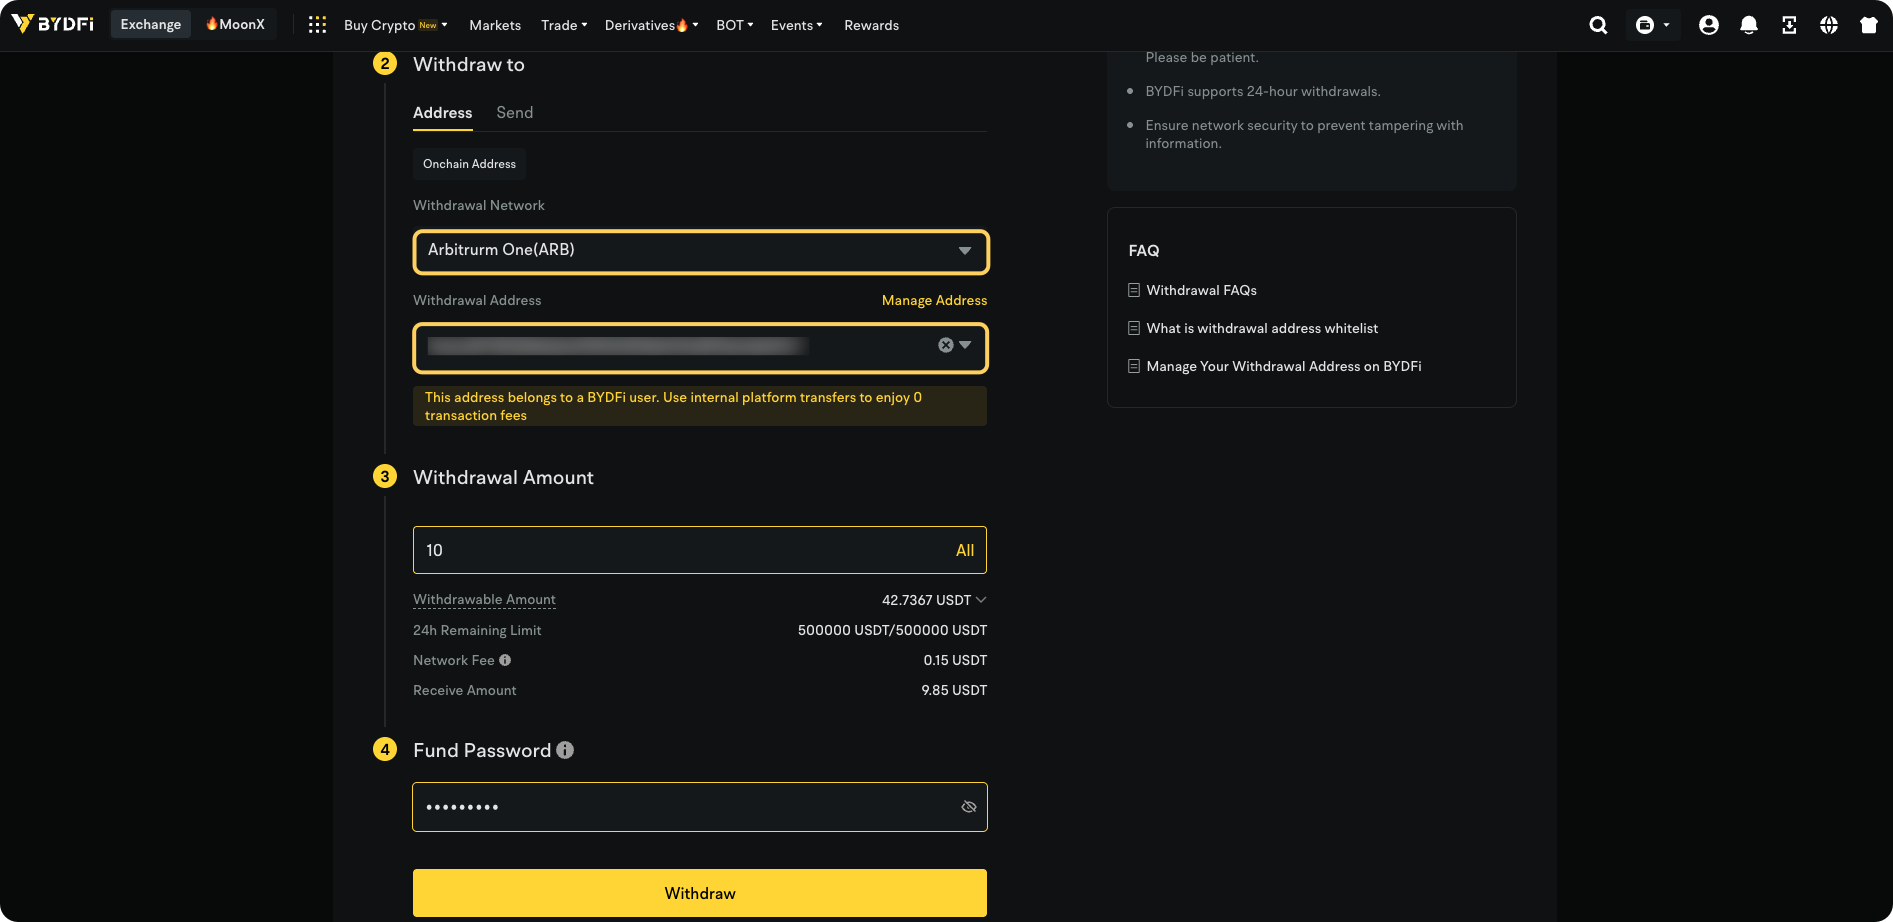Open the Markets menu
The width and height of the screenshot is (1893, 922).
494,25
